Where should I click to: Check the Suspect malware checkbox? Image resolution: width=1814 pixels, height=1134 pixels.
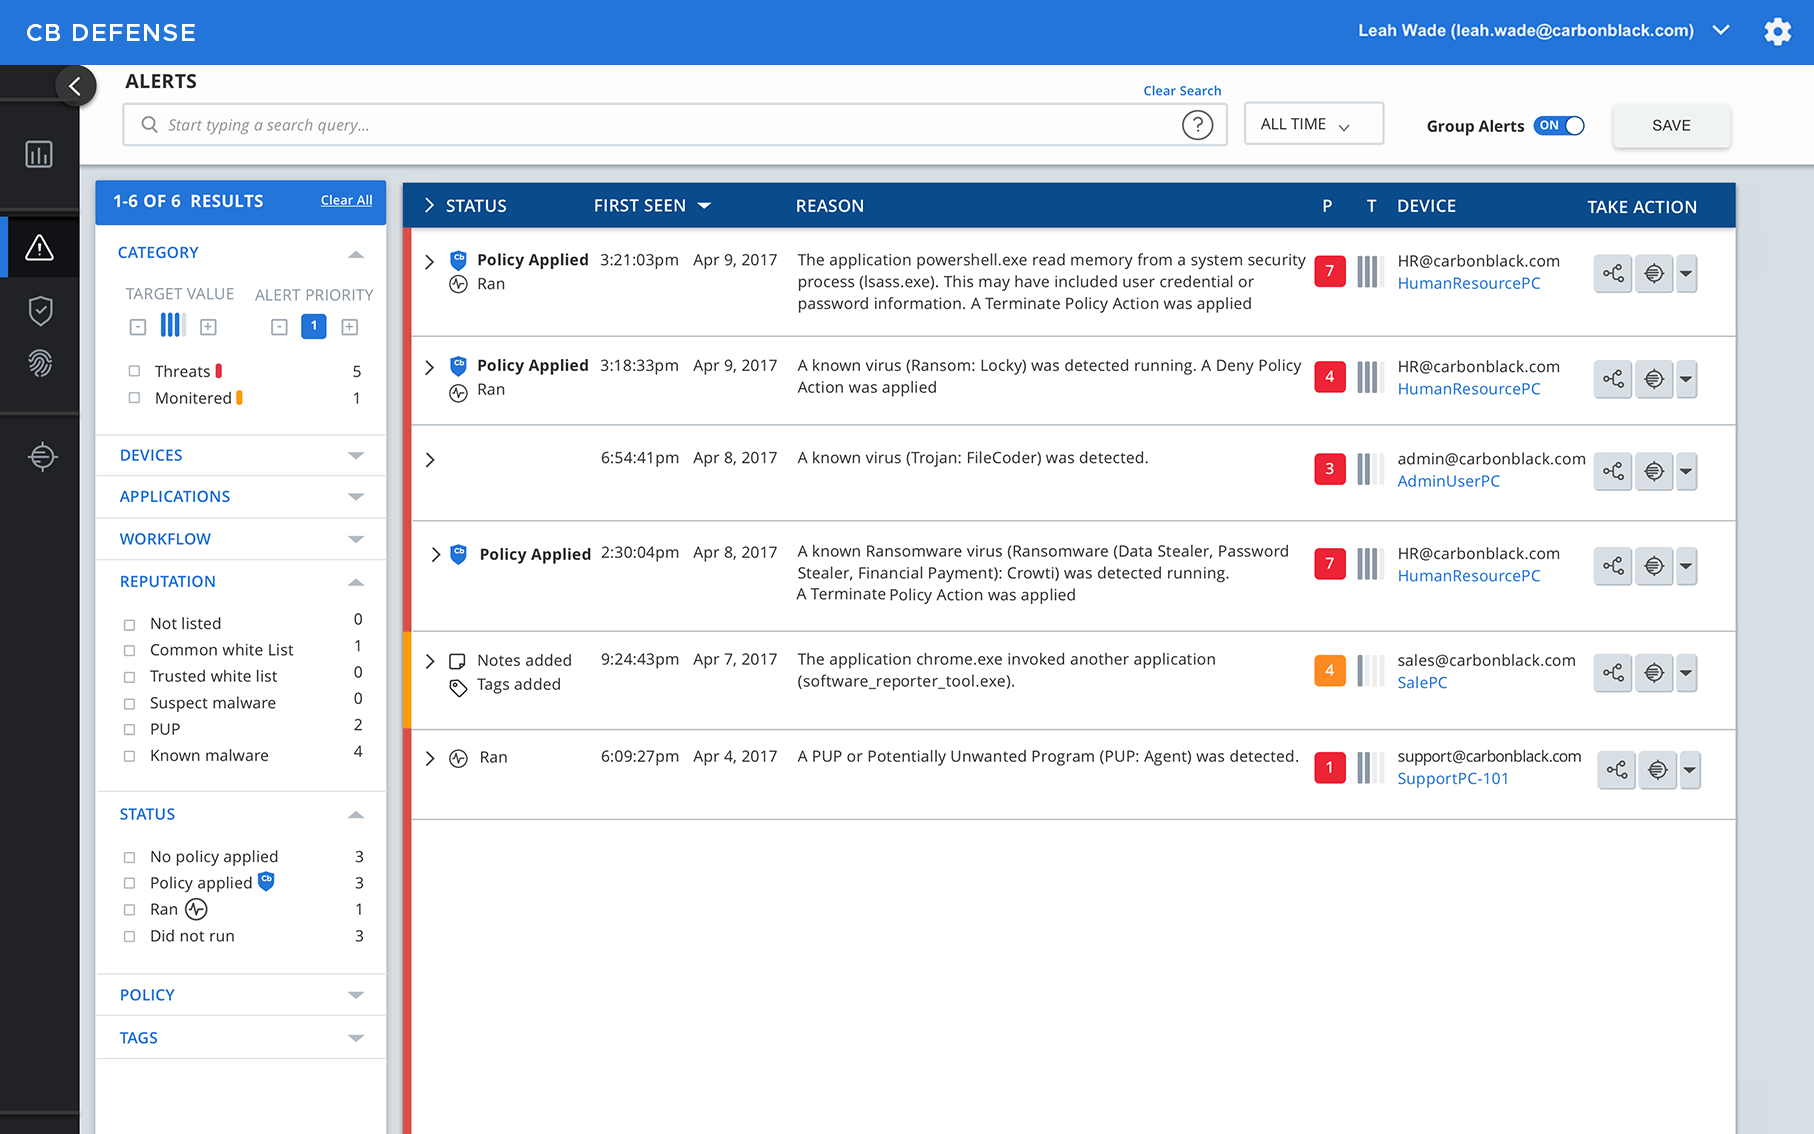pyautogui.click(x=129, y=704)
